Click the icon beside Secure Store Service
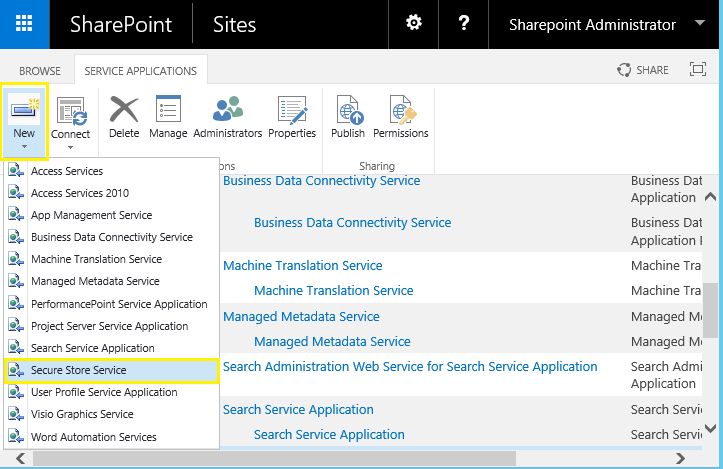The width and height of the screenshot is (723, 469). click(x=16, y=370)
